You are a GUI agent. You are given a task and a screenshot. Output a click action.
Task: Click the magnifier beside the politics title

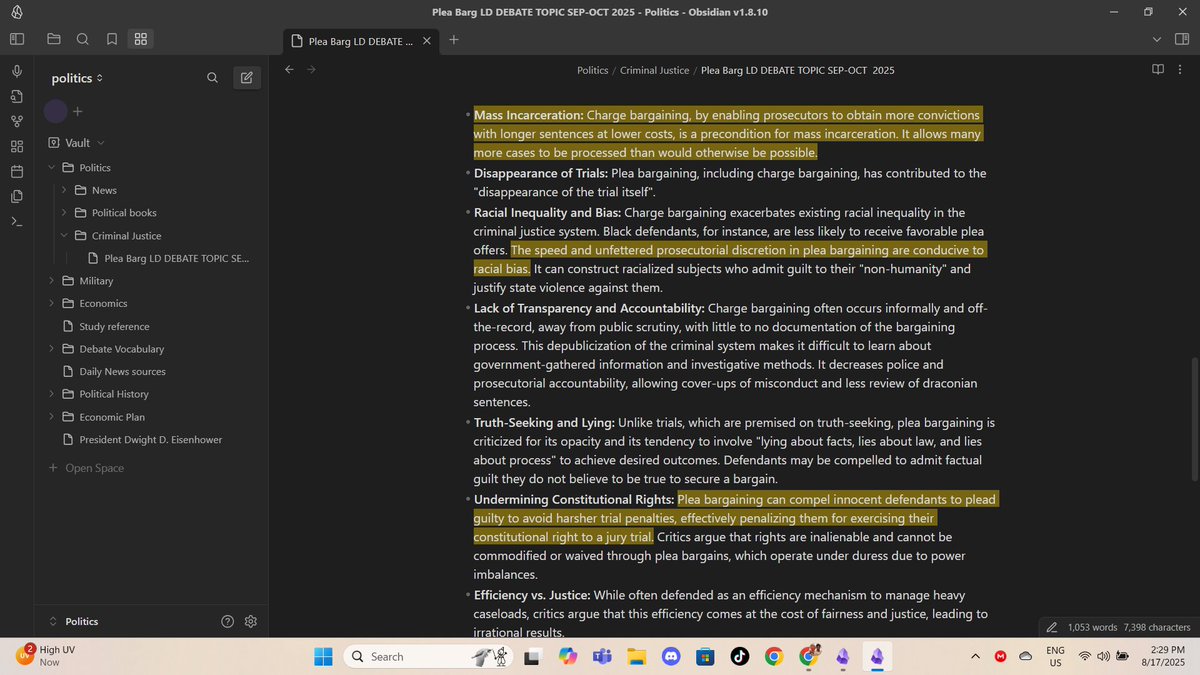(212, 77)
